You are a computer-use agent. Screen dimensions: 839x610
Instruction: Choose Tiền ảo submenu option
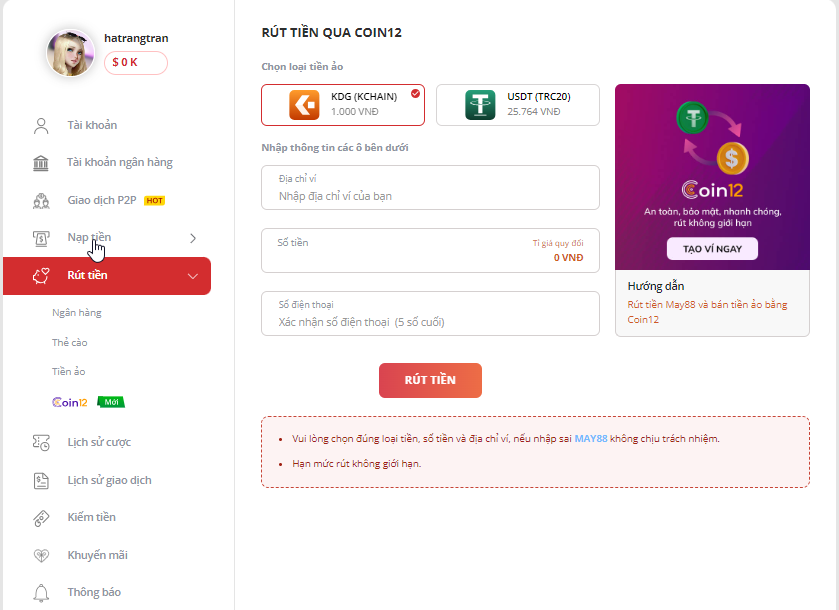[x=69, y=372]
